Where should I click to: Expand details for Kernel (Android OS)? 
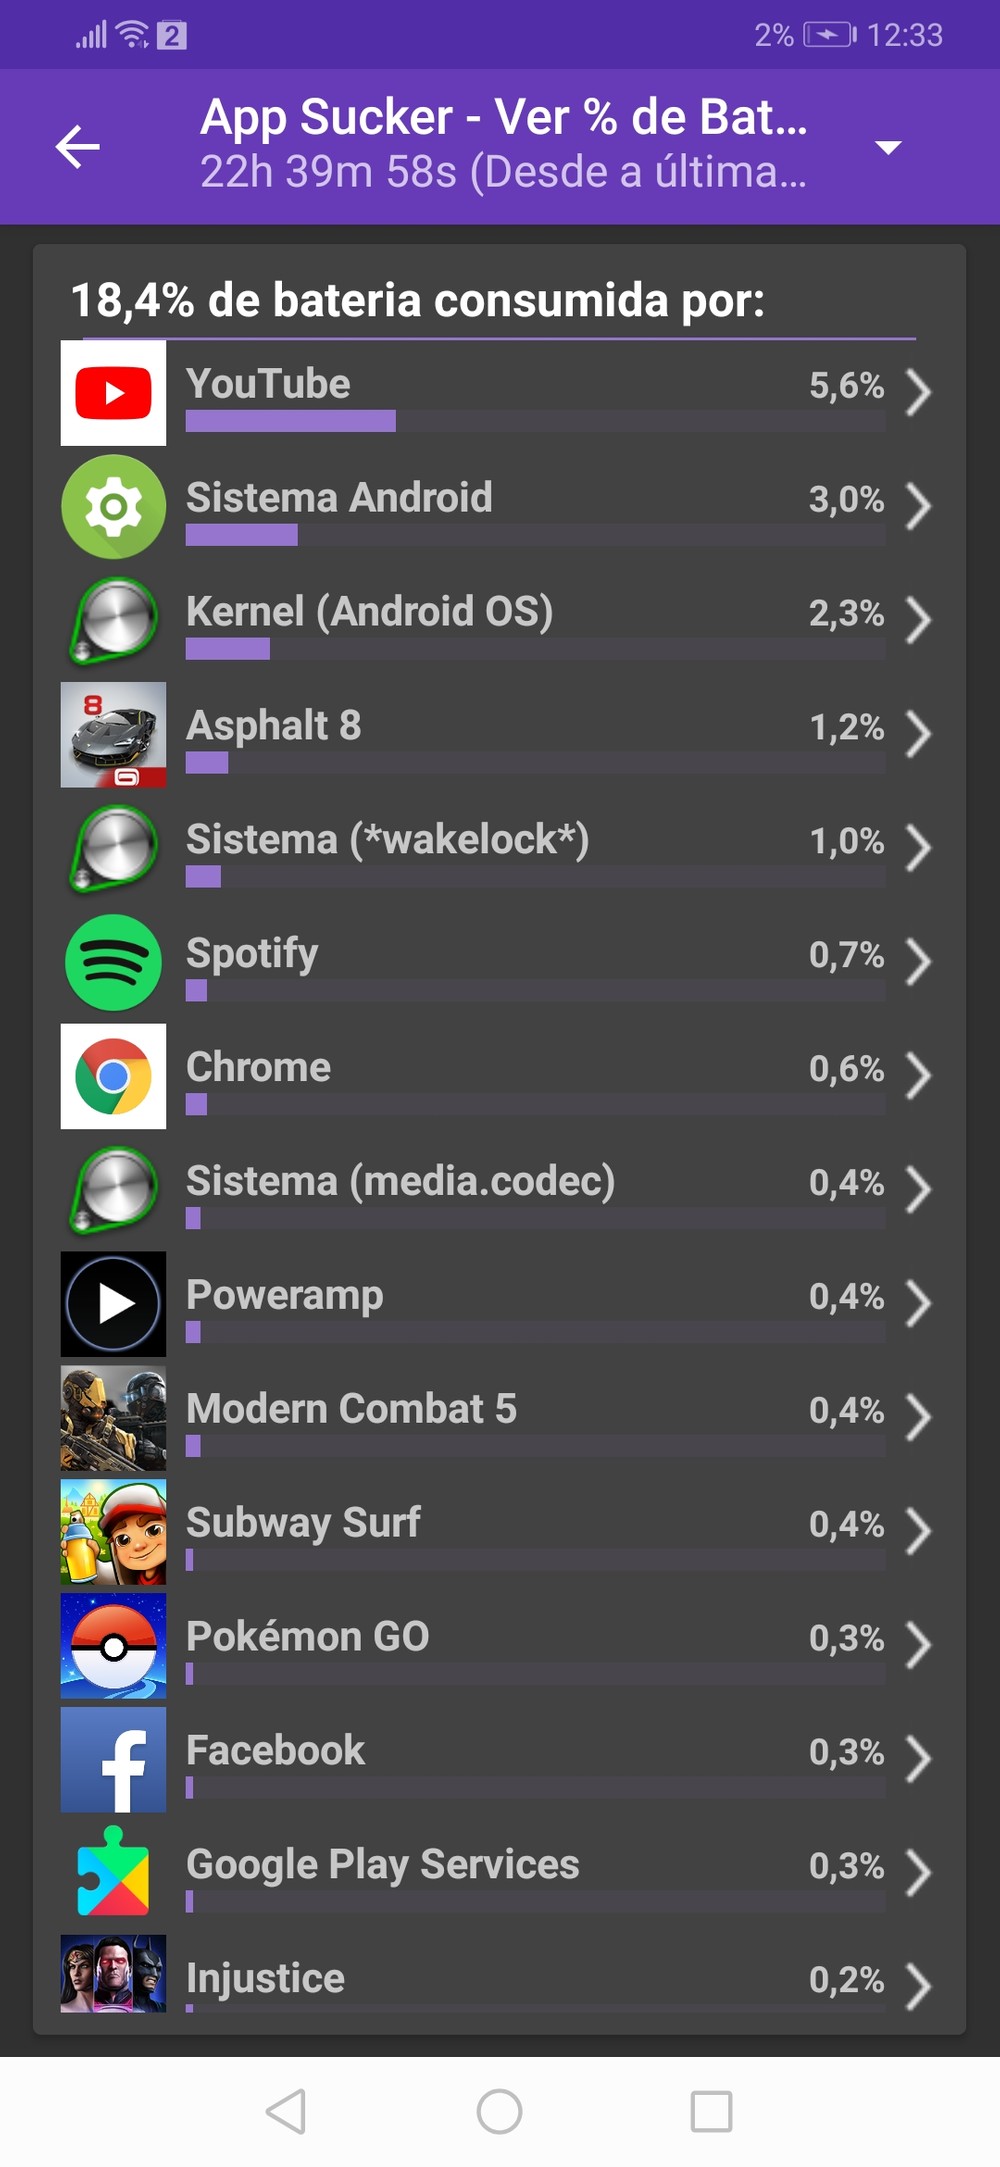918,620
